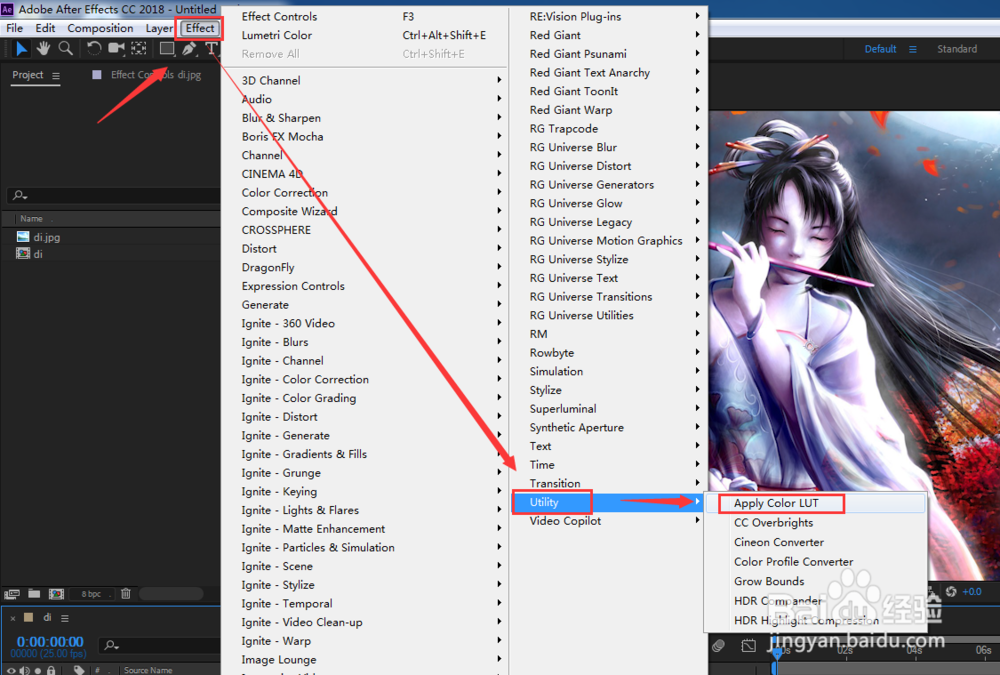
Task: Toggle the audio speaker column in timeline
Action: [24, 670]
